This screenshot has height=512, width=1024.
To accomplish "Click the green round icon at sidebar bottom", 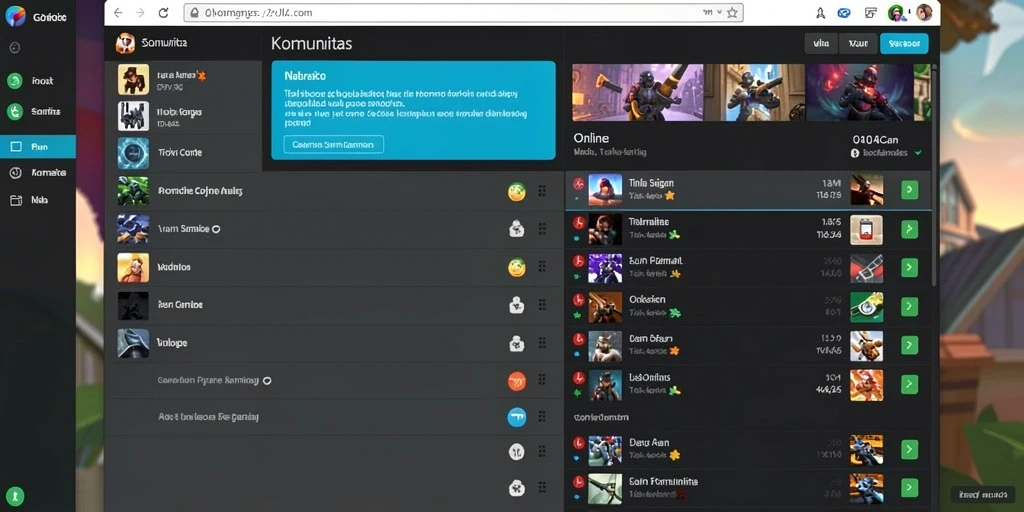I will tap(15, 495).
